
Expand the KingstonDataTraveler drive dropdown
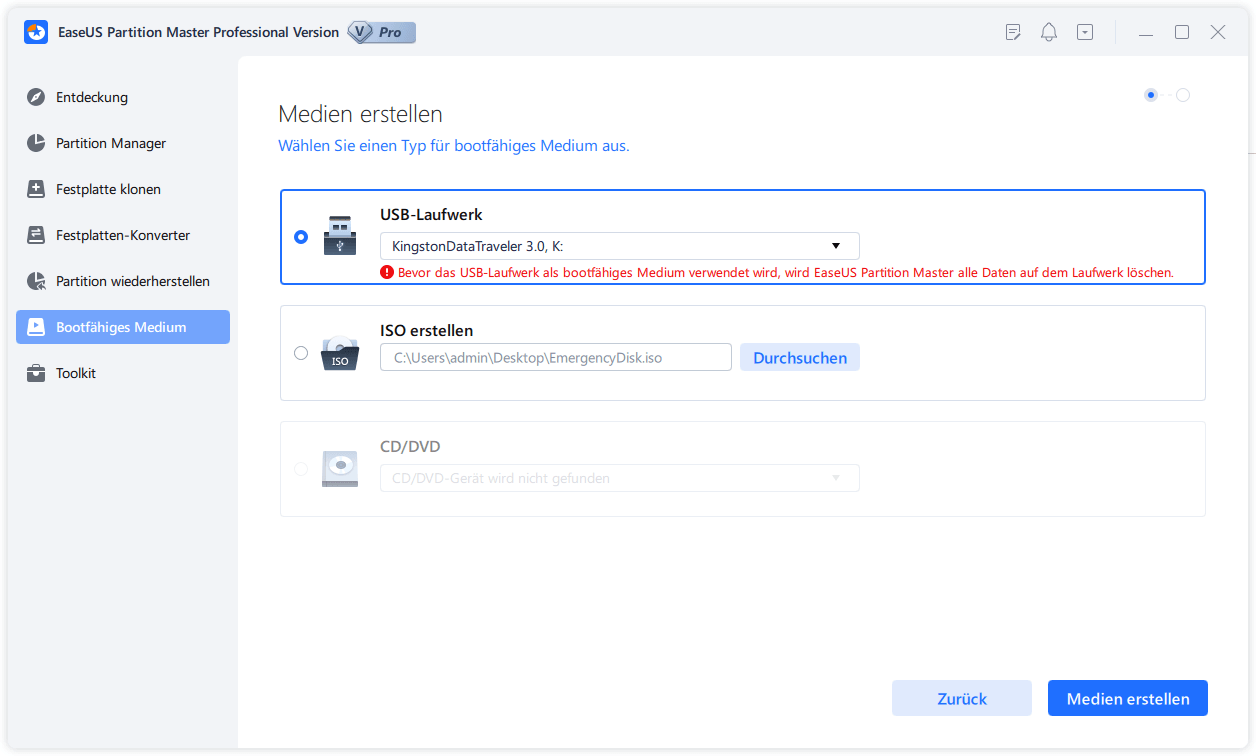point(620,246)
